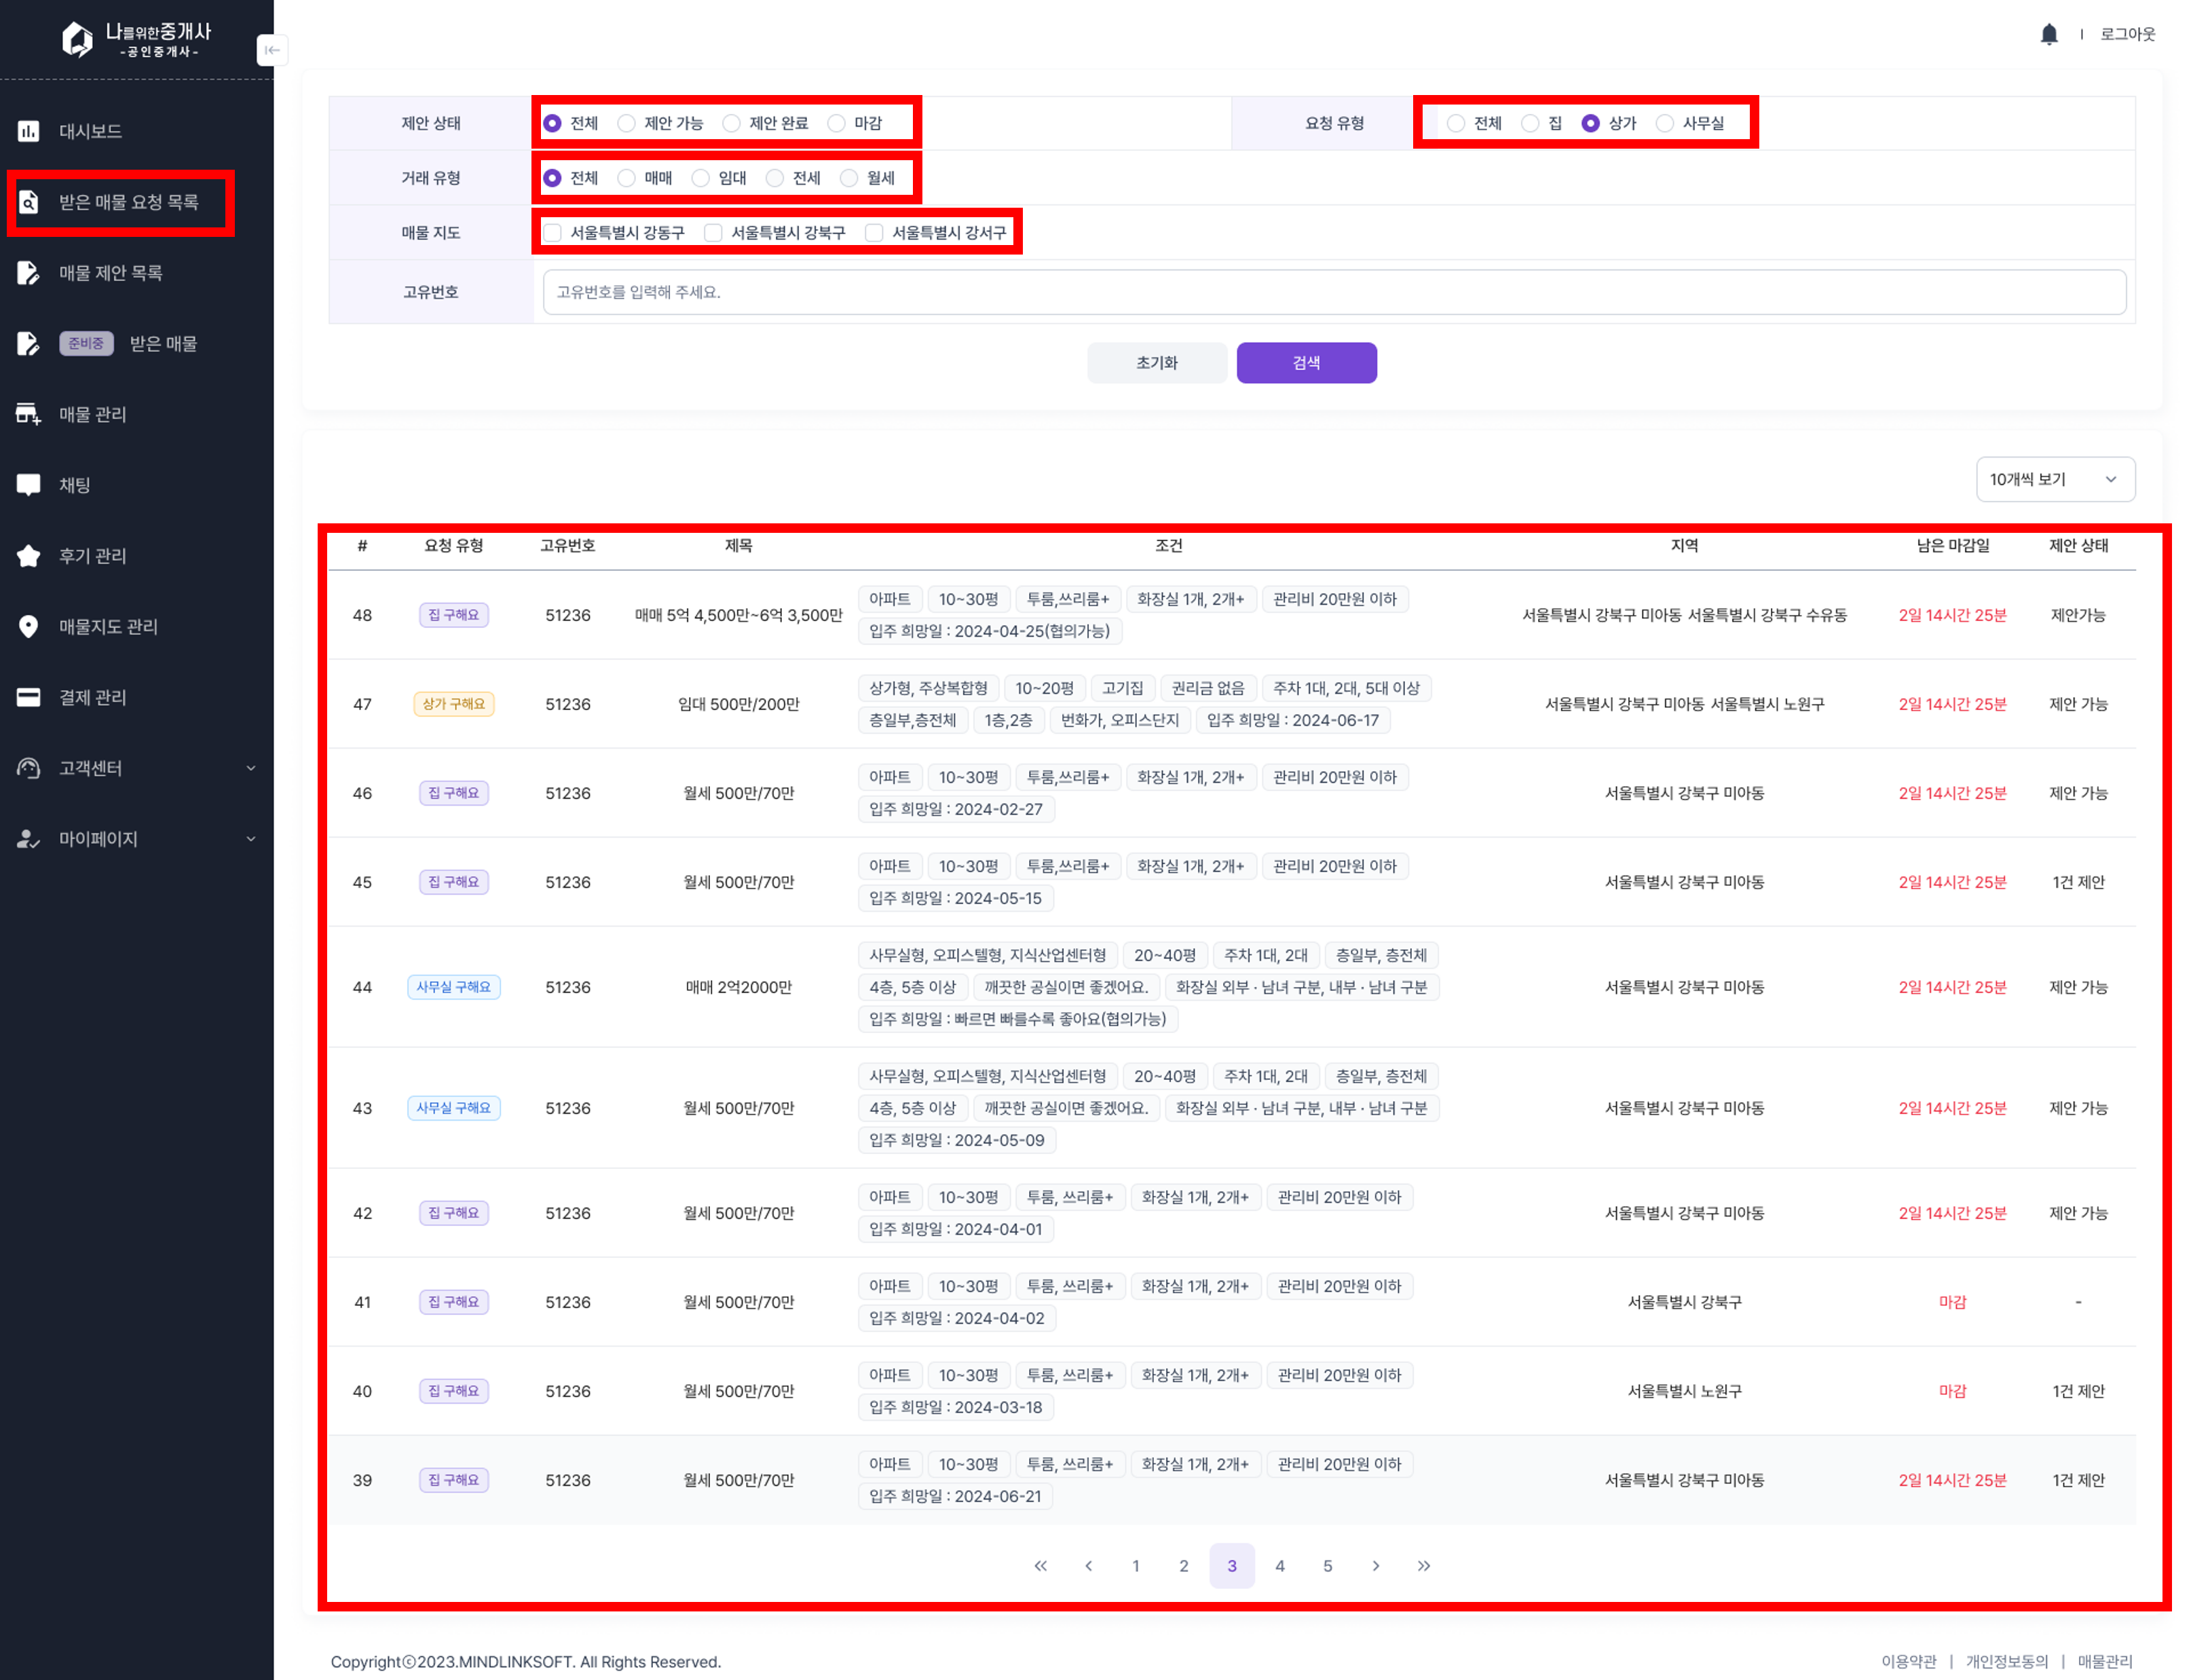
Task: Click the 나를위한중개사 logo
Action: click(137, 39)
